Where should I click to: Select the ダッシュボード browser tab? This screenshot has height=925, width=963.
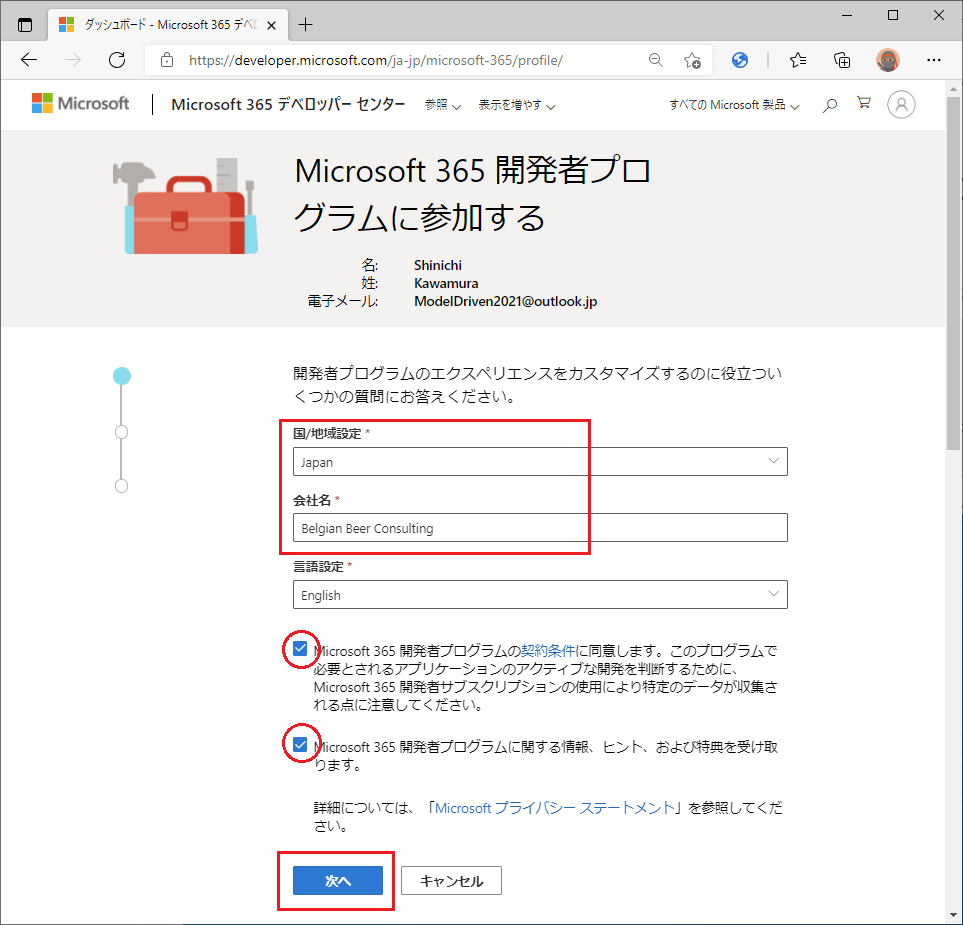(x=167, y=25)
